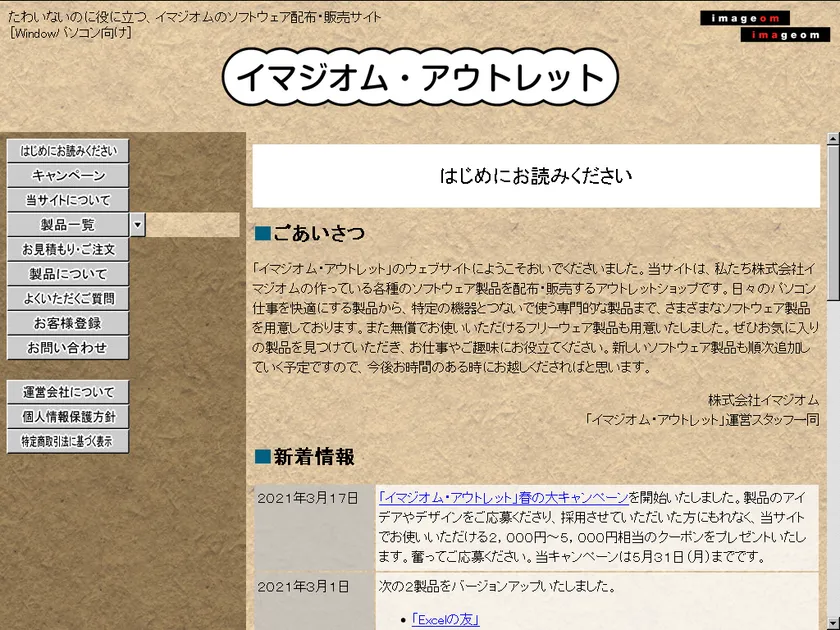Screen dimensions: 840x630
Task: Click the お客様登録 button
Action: (68, 323)
